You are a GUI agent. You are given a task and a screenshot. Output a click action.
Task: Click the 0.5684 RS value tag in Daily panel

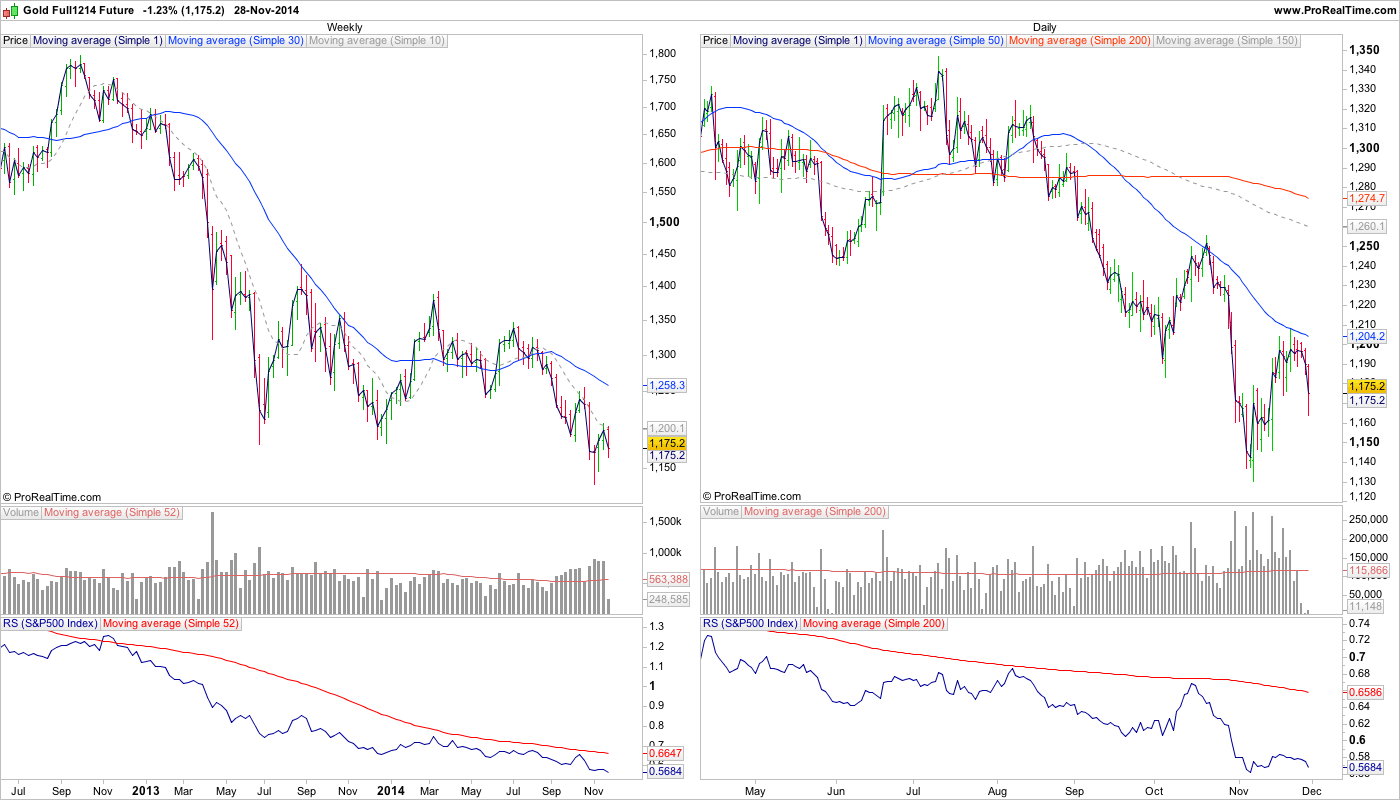(x=1366, y=768)
